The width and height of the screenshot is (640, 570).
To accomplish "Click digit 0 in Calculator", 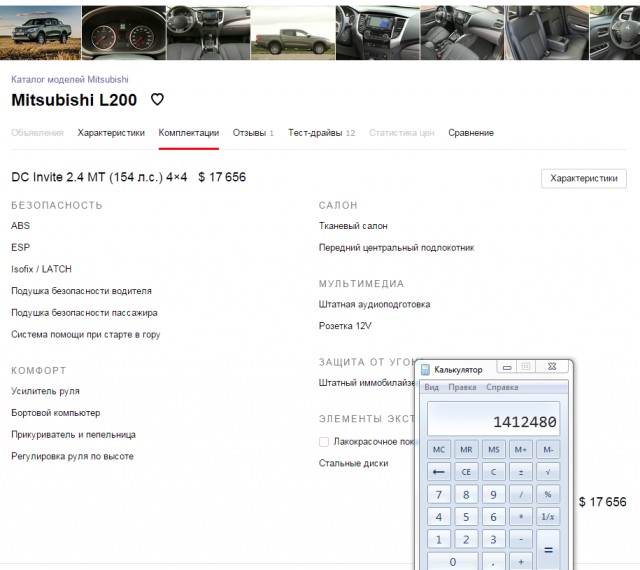I will point(452,561).
